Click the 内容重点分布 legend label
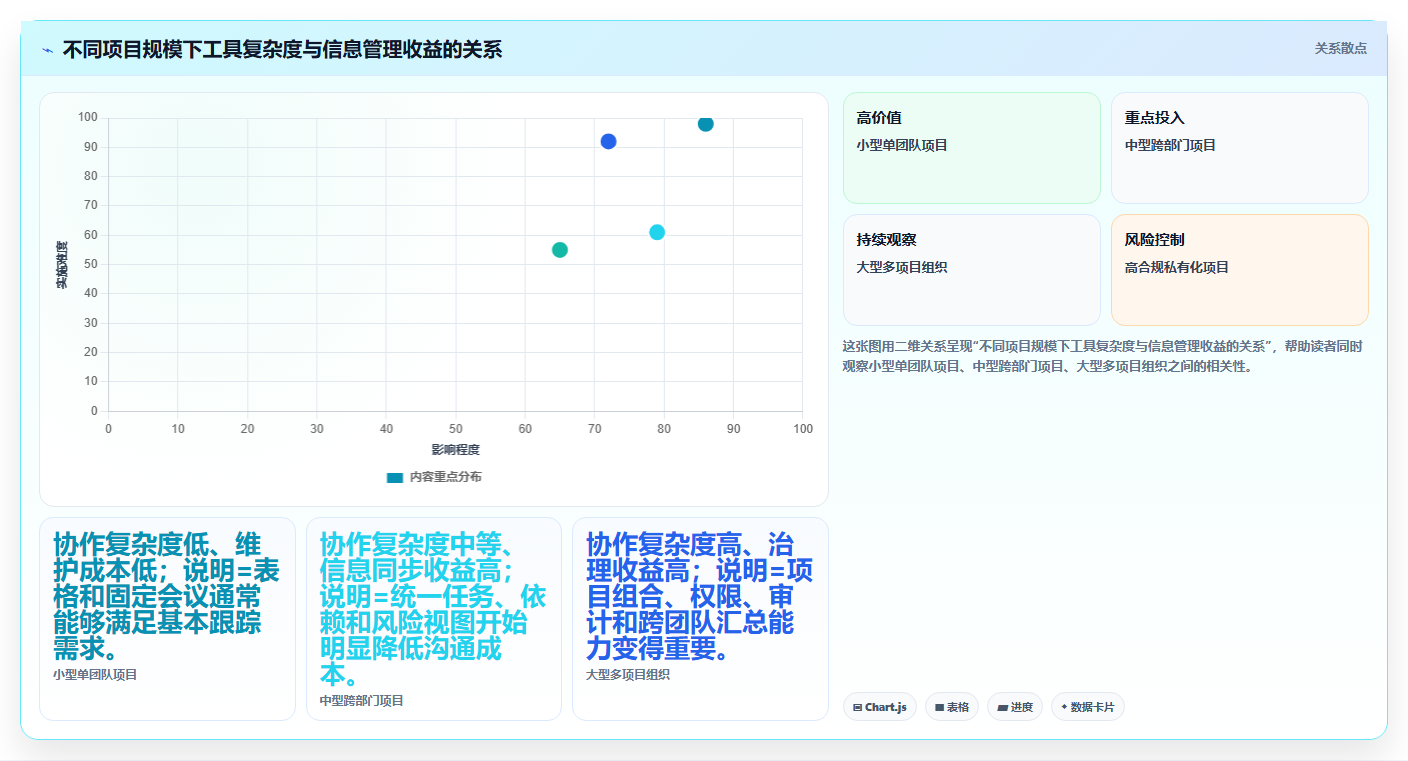The height and width of the screenshot is (761, 1408). (445, 477)
